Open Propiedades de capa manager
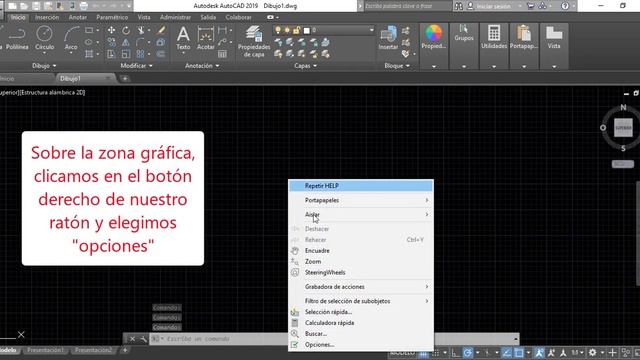640x360 pixels. (254, 41)
